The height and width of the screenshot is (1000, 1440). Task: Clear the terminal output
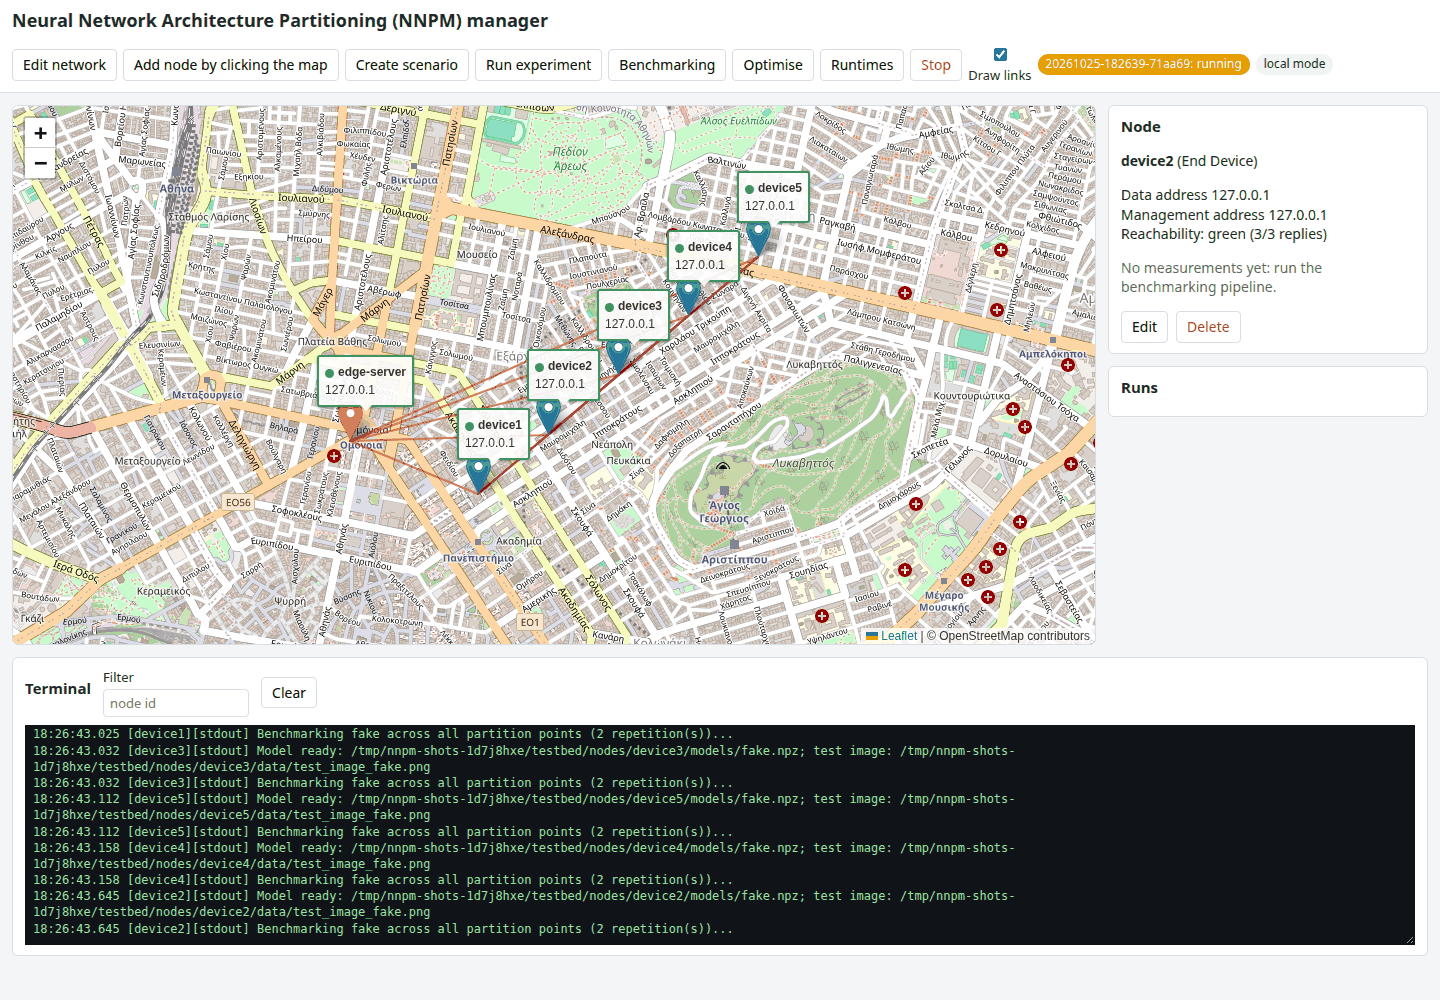289,693
